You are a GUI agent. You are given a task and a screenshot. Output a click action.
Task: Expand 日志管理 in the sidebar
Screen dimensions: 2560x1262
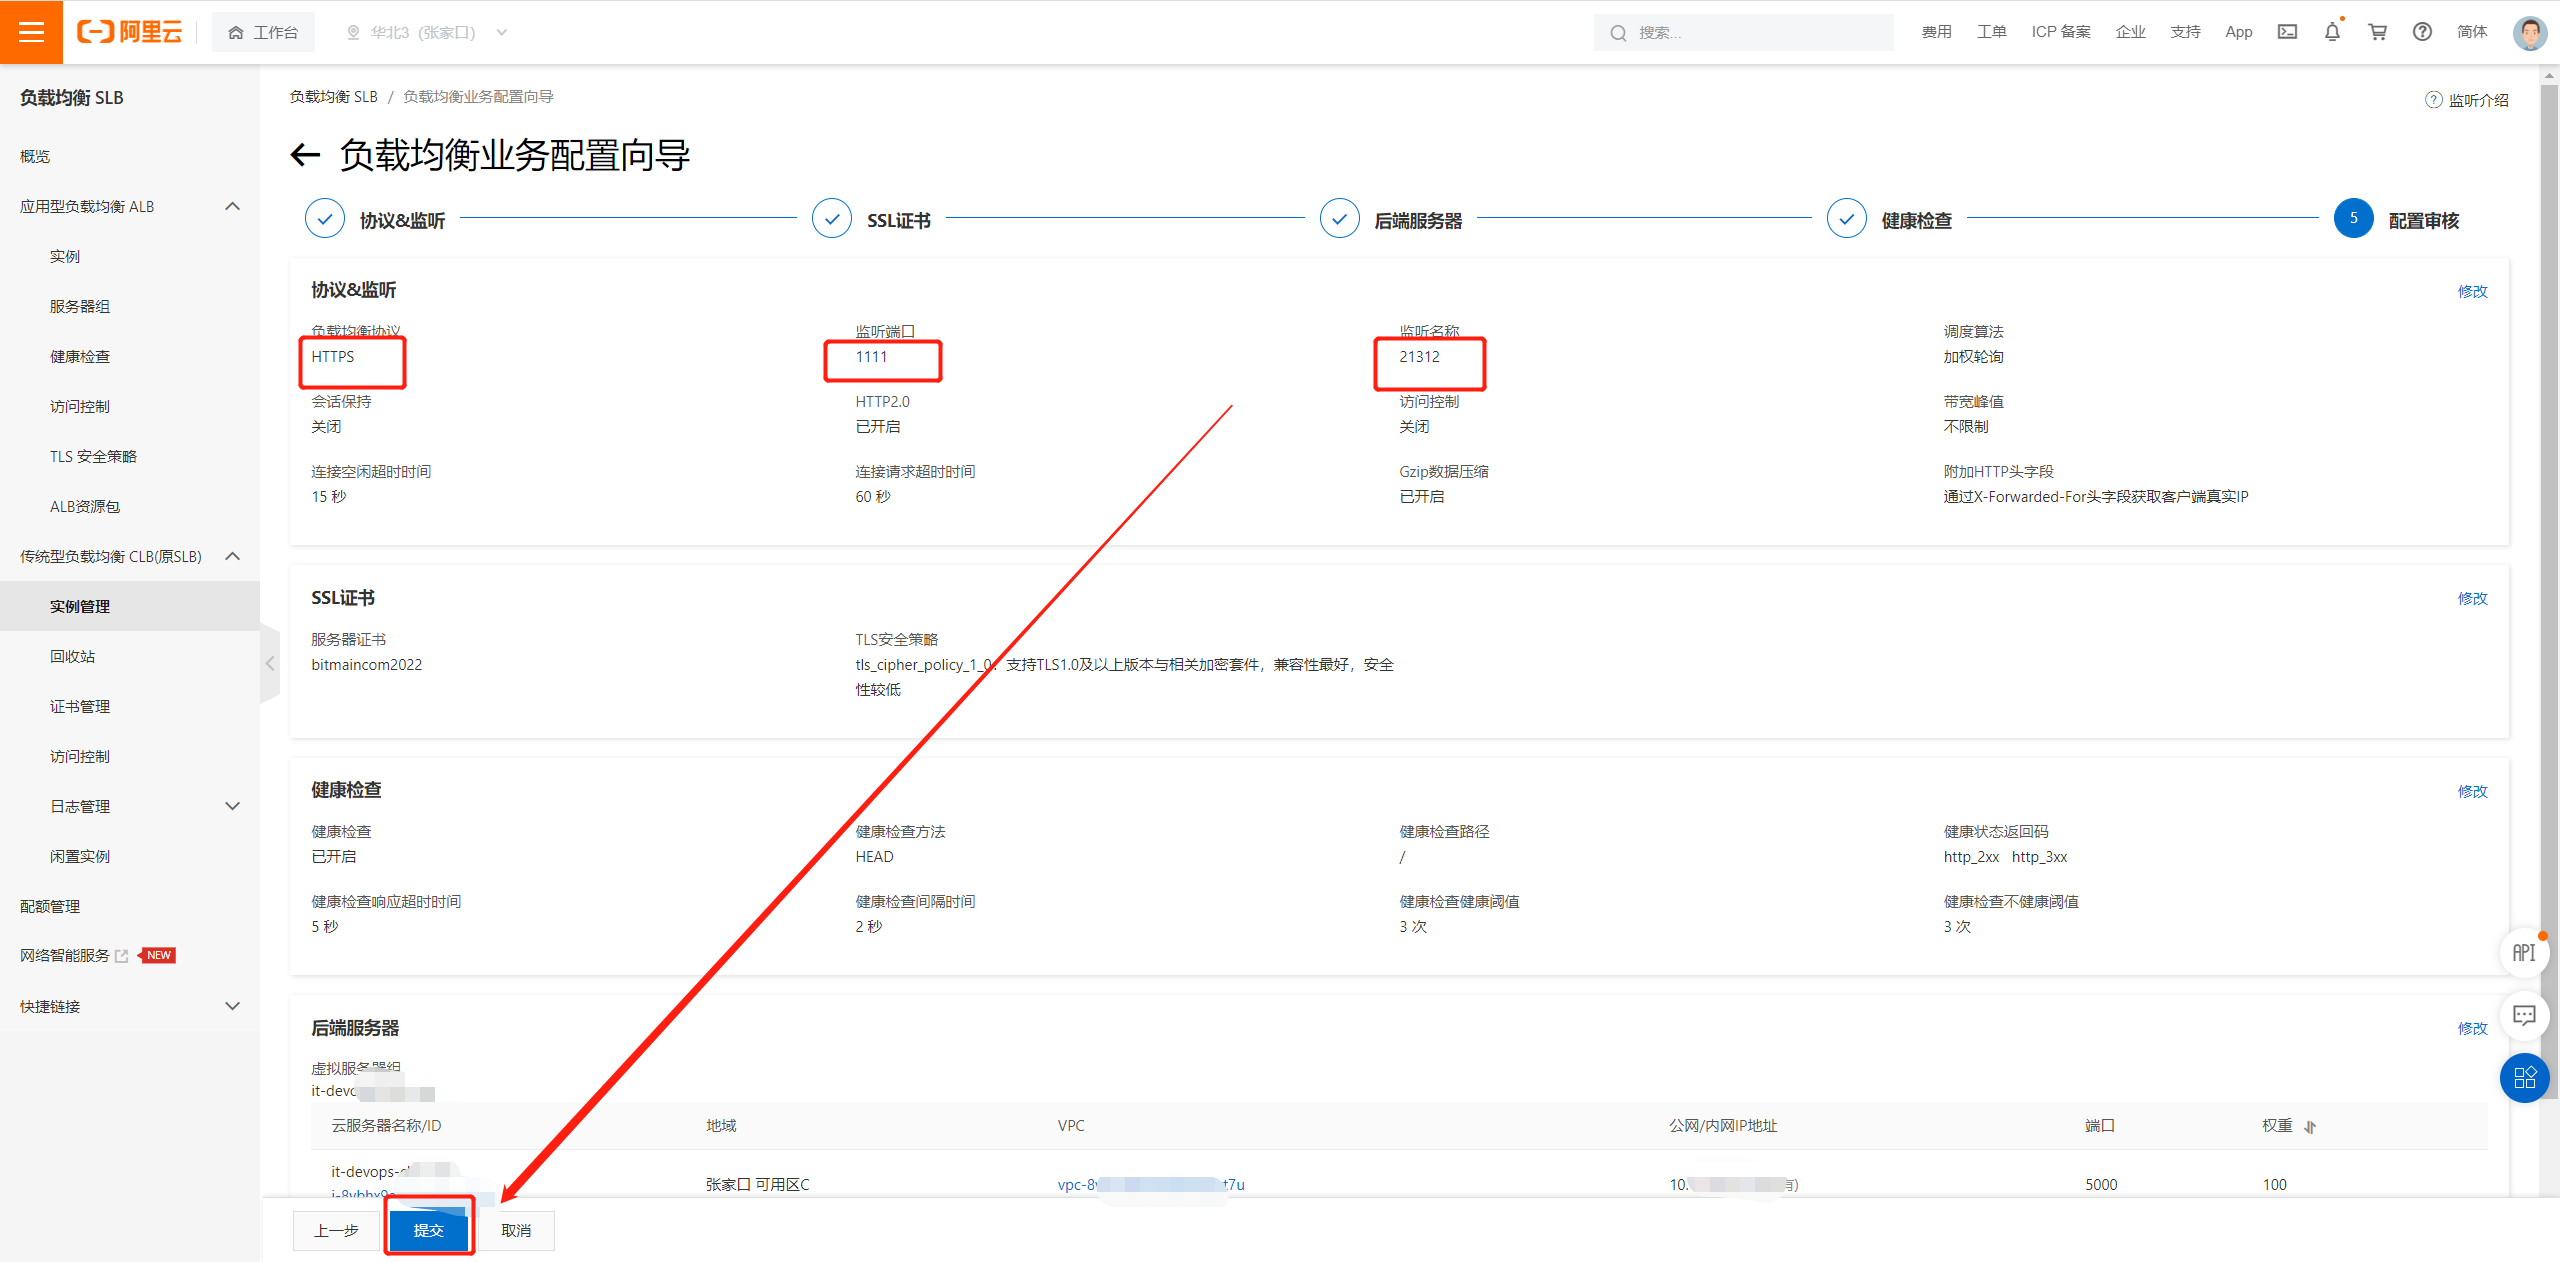click(232, 806)
